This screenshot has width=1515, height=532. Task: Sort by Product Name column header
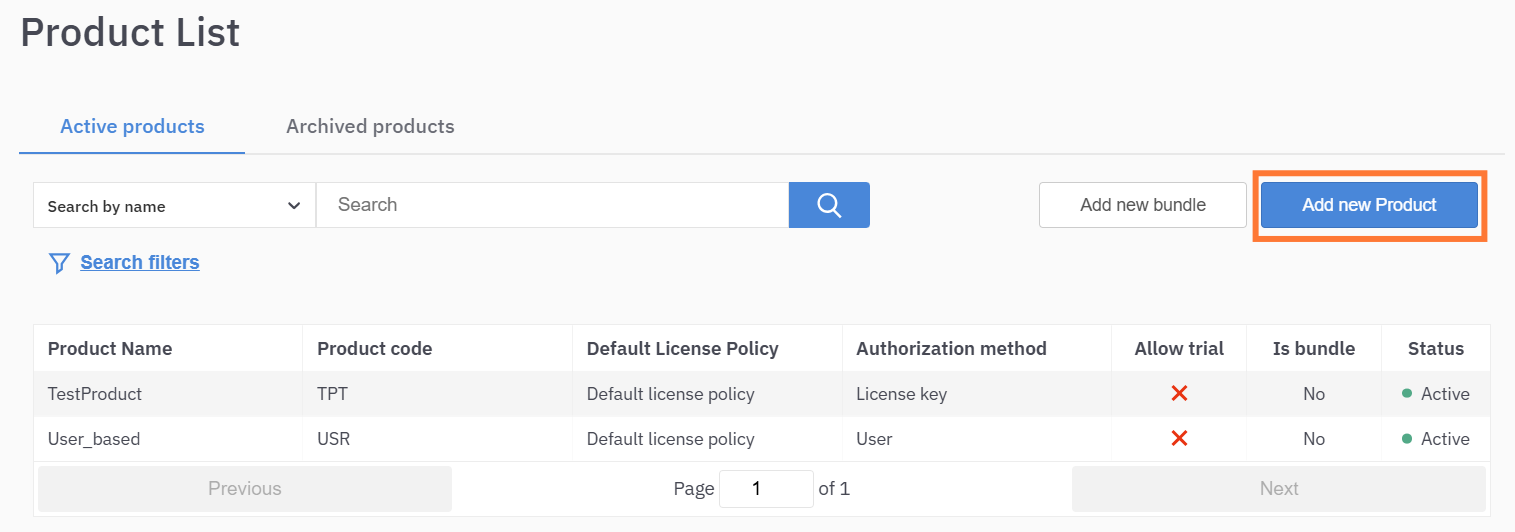(110, 349)
